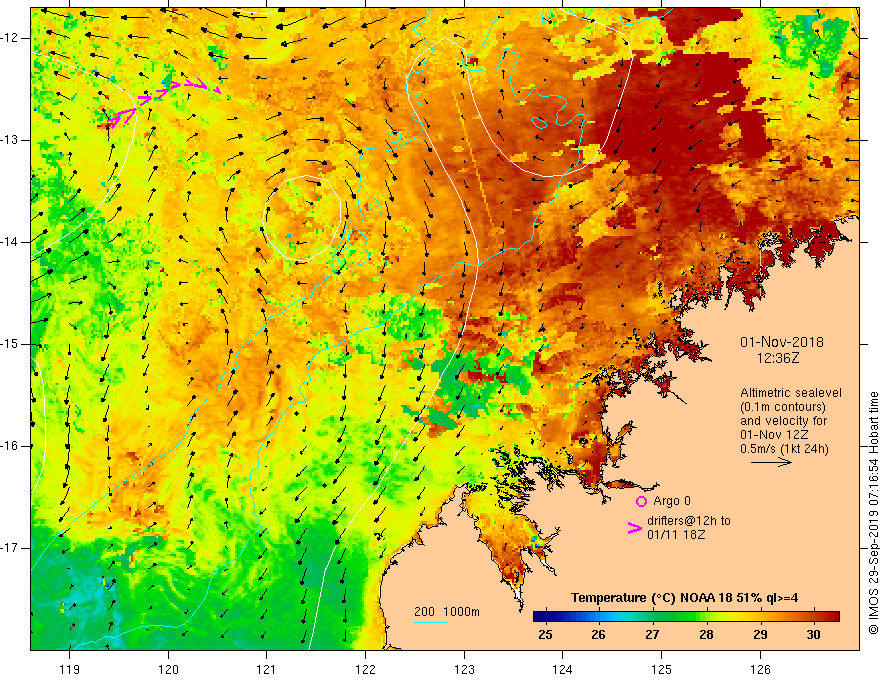Click the color bar label '28'
Screen dimensions: 880x680
pyautogui.click(x=706, y=635)
